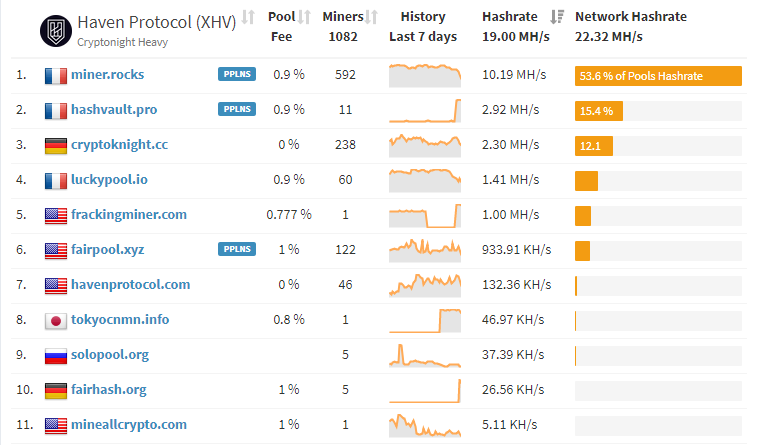The width and height of the screenshot is (757, 445).
Task: Click the PPLNS badge on the miner.rocks row
Action: [x=236, y=74]
